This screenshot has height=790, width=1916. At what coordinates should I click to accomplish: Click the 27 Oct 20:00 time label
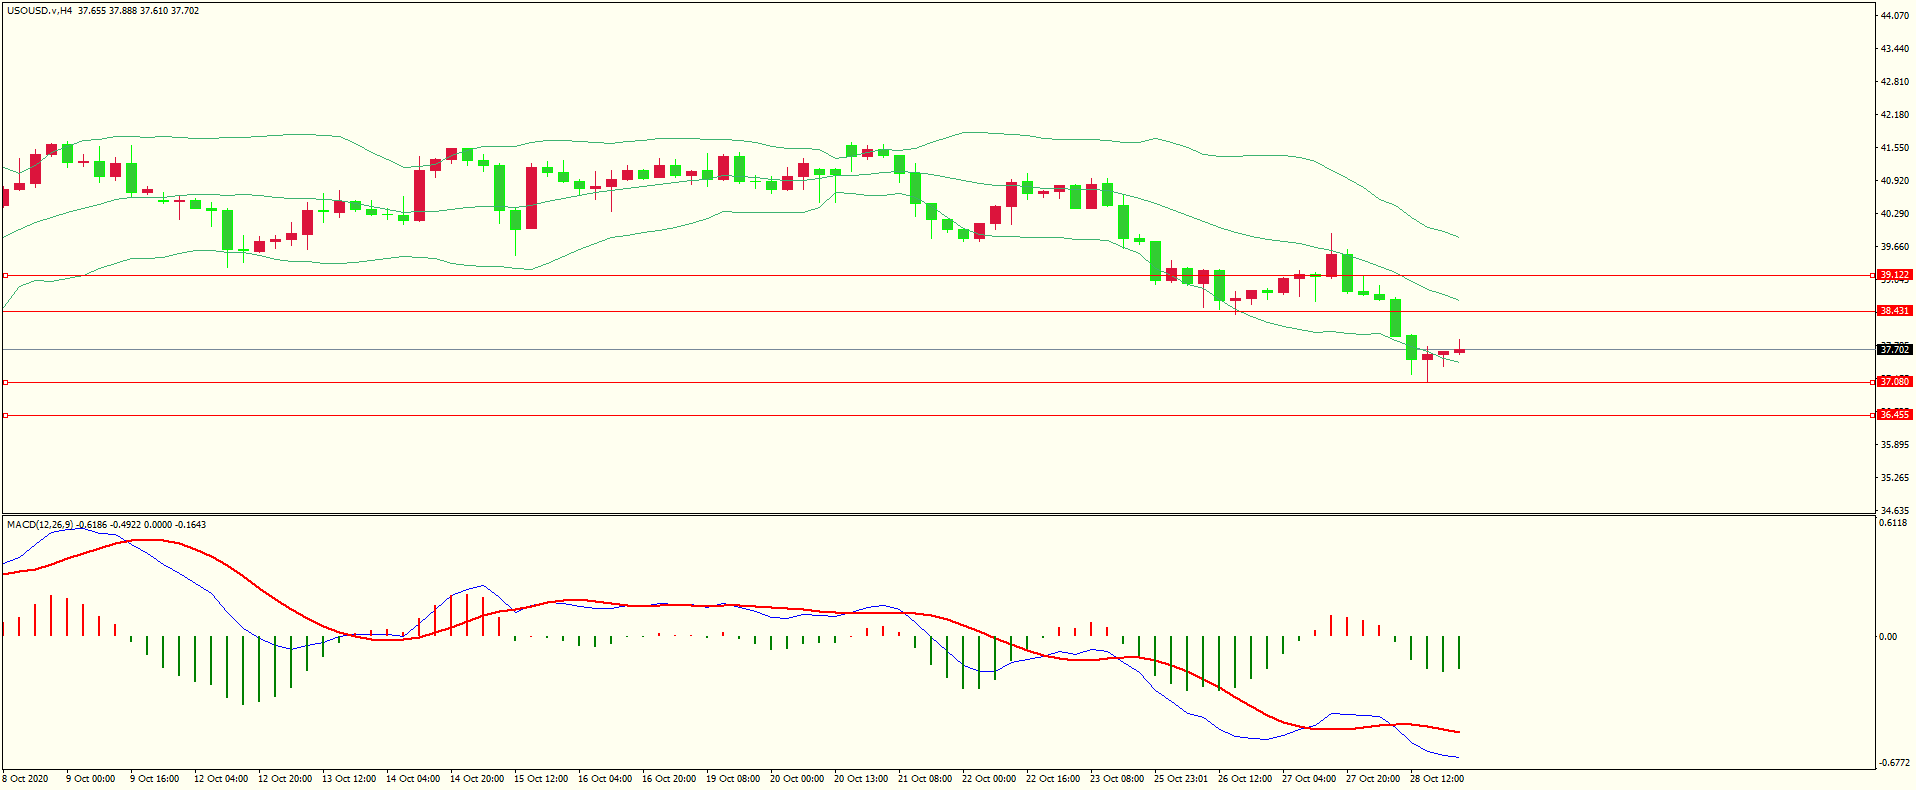tap(1373, 779)
